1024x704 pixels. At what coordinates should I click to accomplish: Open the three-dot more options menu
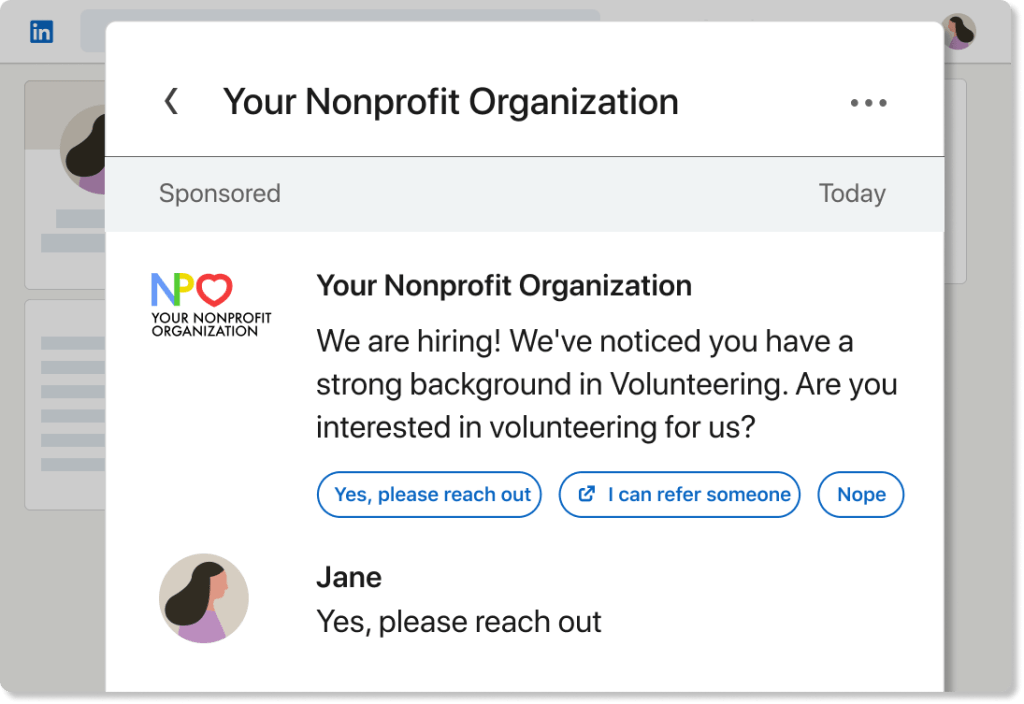pos(868,102)
